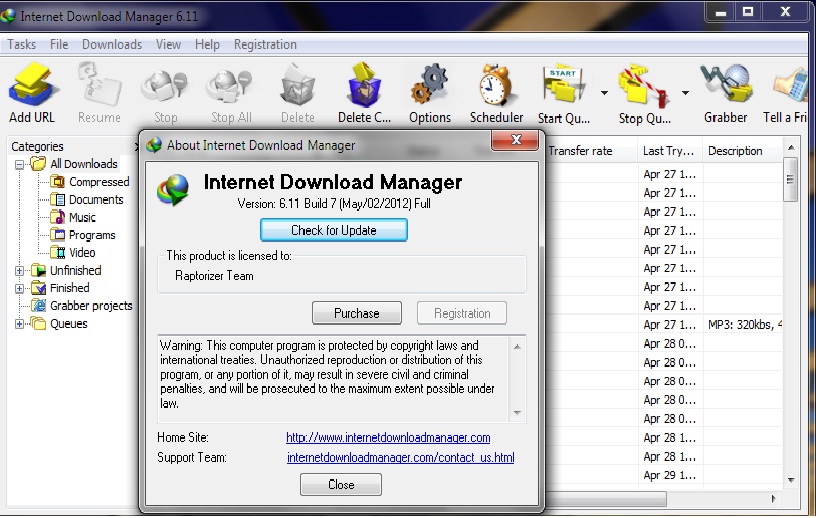The width and height of the screenshot is (816, 518).
Task: Click the Stop All toolbar icon
Action: tap(230, 86)
